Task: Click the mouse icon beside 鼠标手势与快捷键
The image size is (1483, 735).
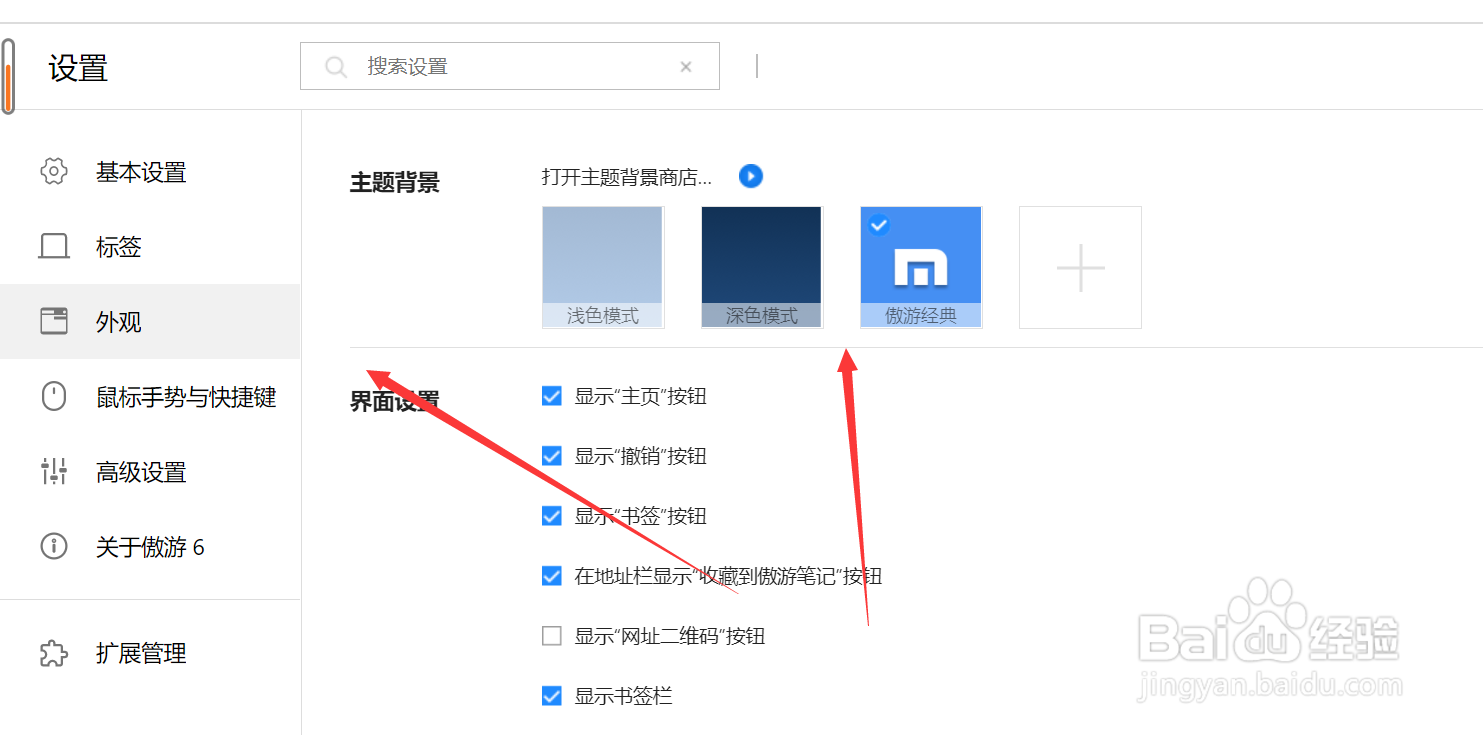Action: coord(53,396)
